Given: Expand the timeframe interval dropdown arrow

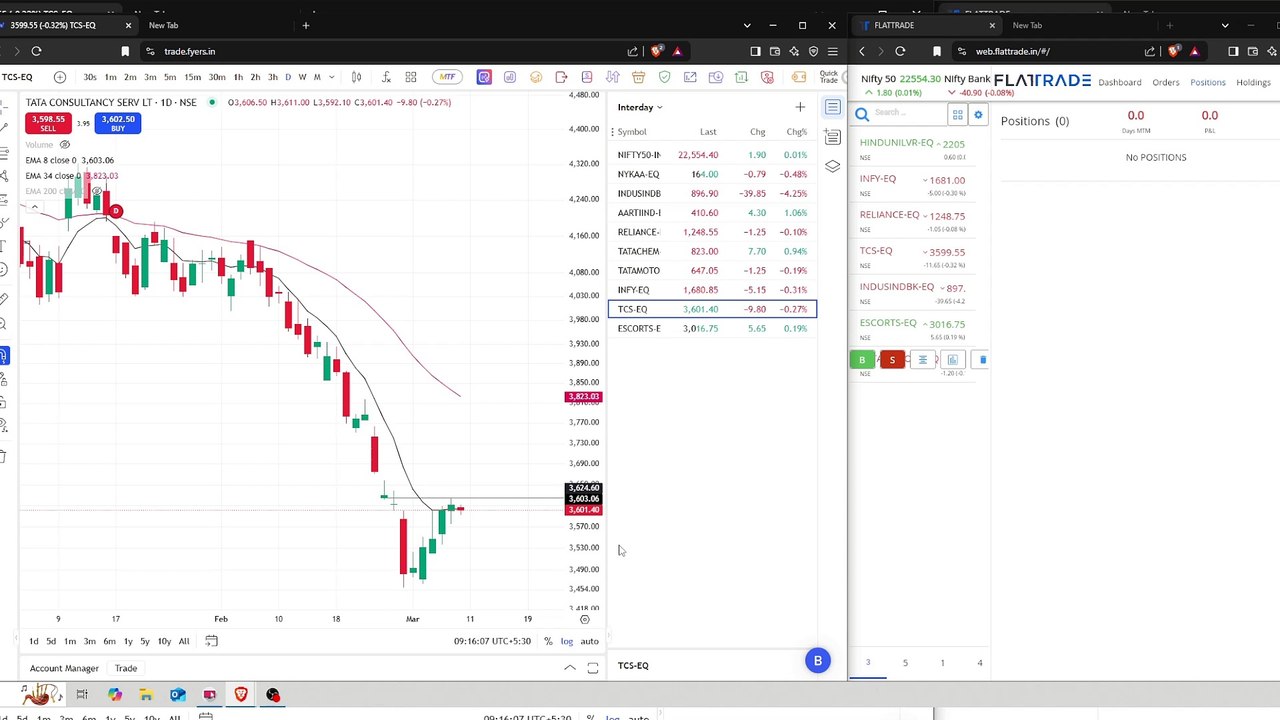Looking at the screenshot, I should (331, 77).
